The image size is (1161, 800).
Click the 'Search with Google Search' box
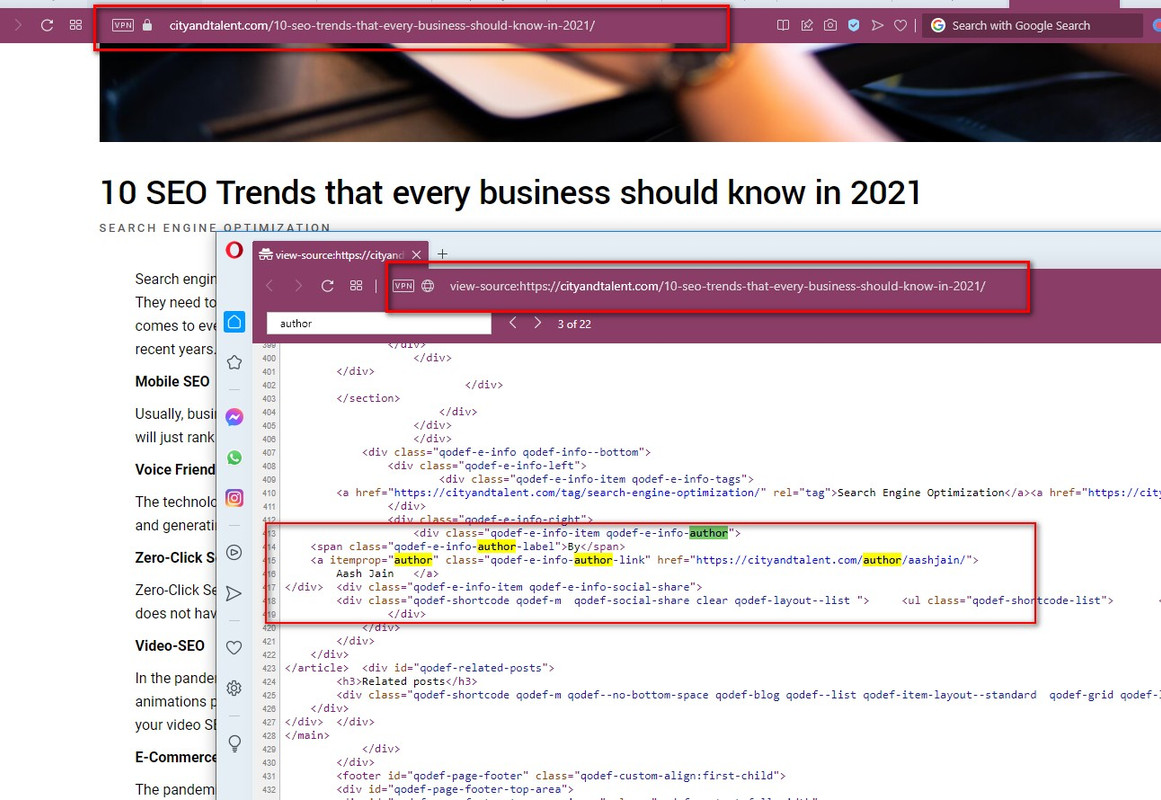point(1033,25)
